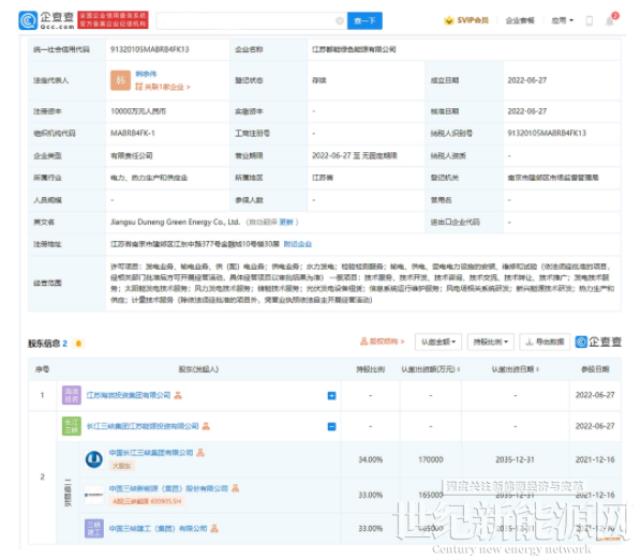Image resolution: width=640 pixels, height=560 pixels.
Task: Click the legal representative's orange avatar
Action: tap(120, 80)
